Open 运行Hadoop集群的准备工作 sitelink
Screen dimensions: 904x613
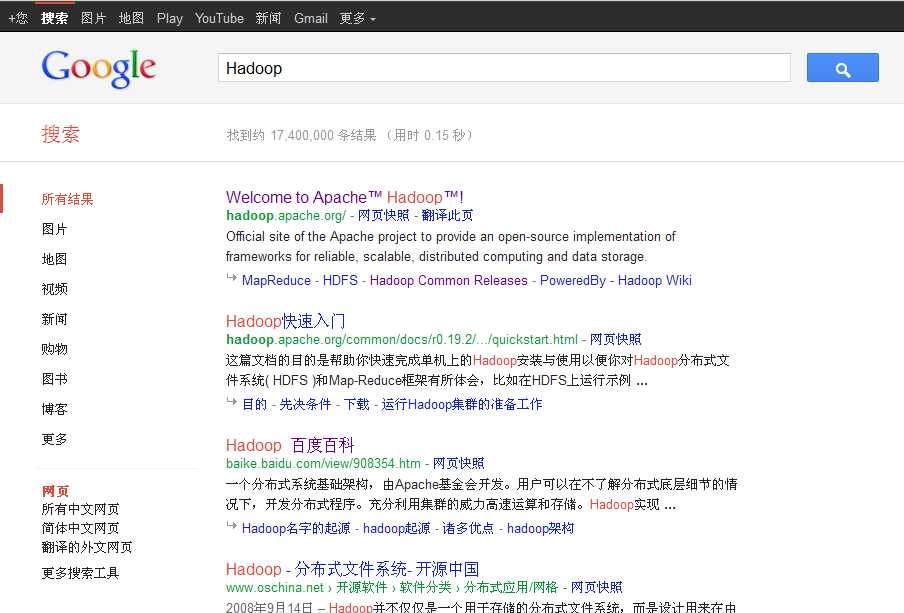[462, 404]
